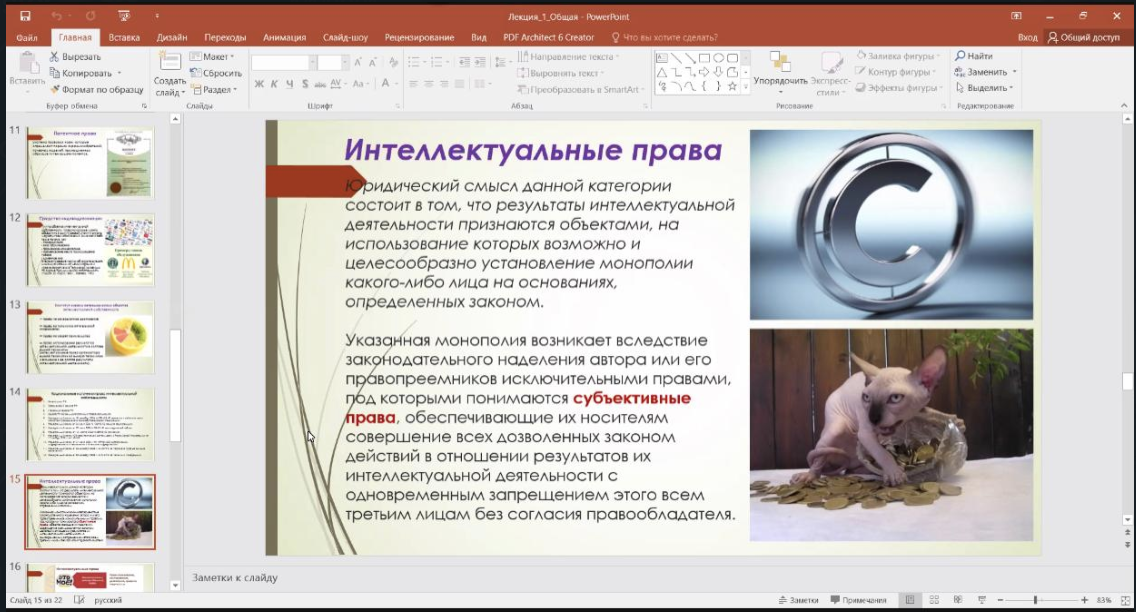
Task: Select slide 11 thumbnail
Action: click(x=90, y=163)
